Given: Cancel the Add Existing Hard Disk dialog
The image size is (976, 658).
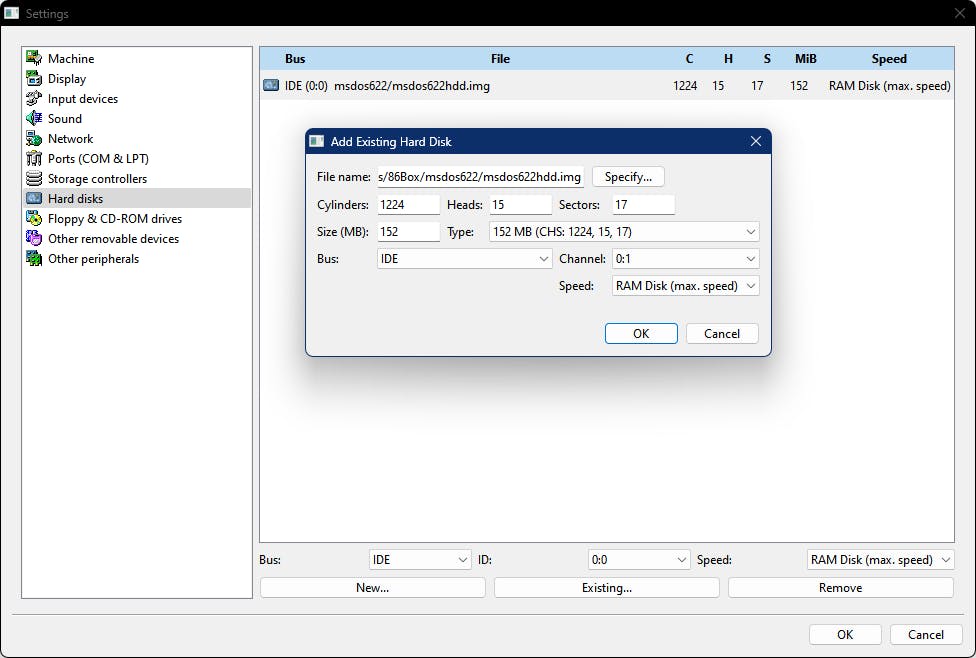Looking at the screenshot, I should pos(722,333).
